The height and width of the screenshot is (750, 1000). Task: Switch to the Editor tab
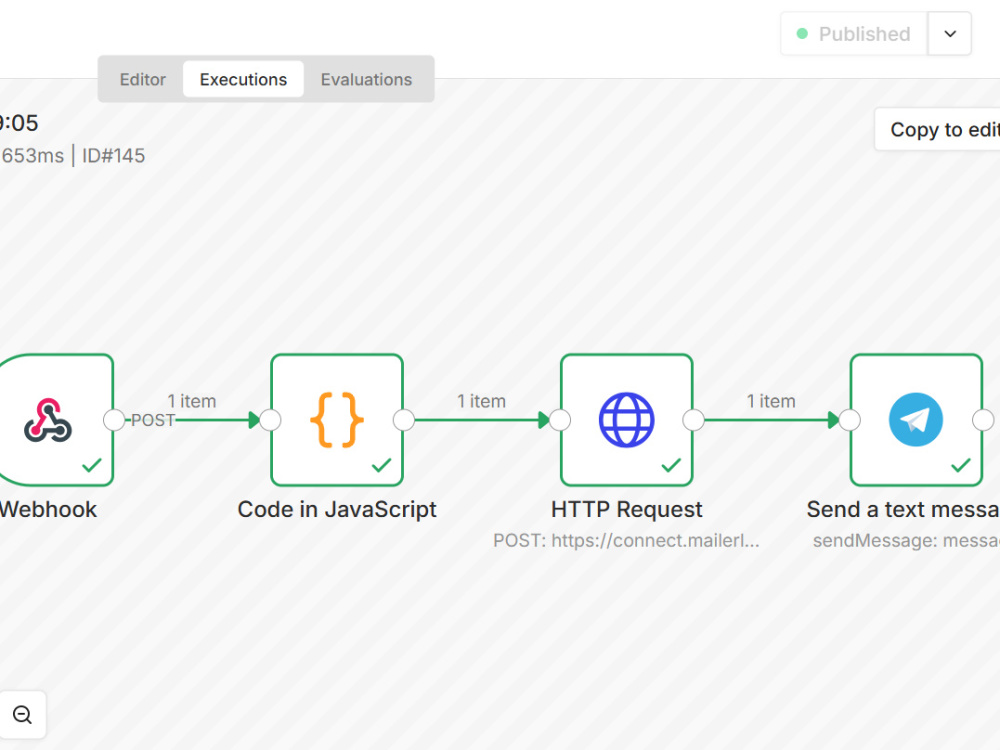[142, 79]
